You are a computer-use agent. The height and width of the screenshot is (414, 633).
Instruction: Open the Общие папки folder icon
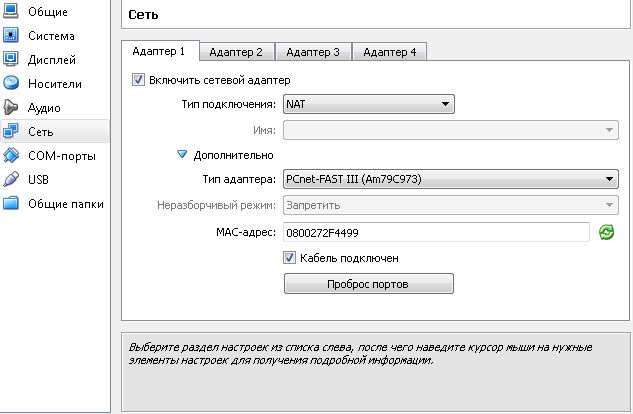point(11,203)
